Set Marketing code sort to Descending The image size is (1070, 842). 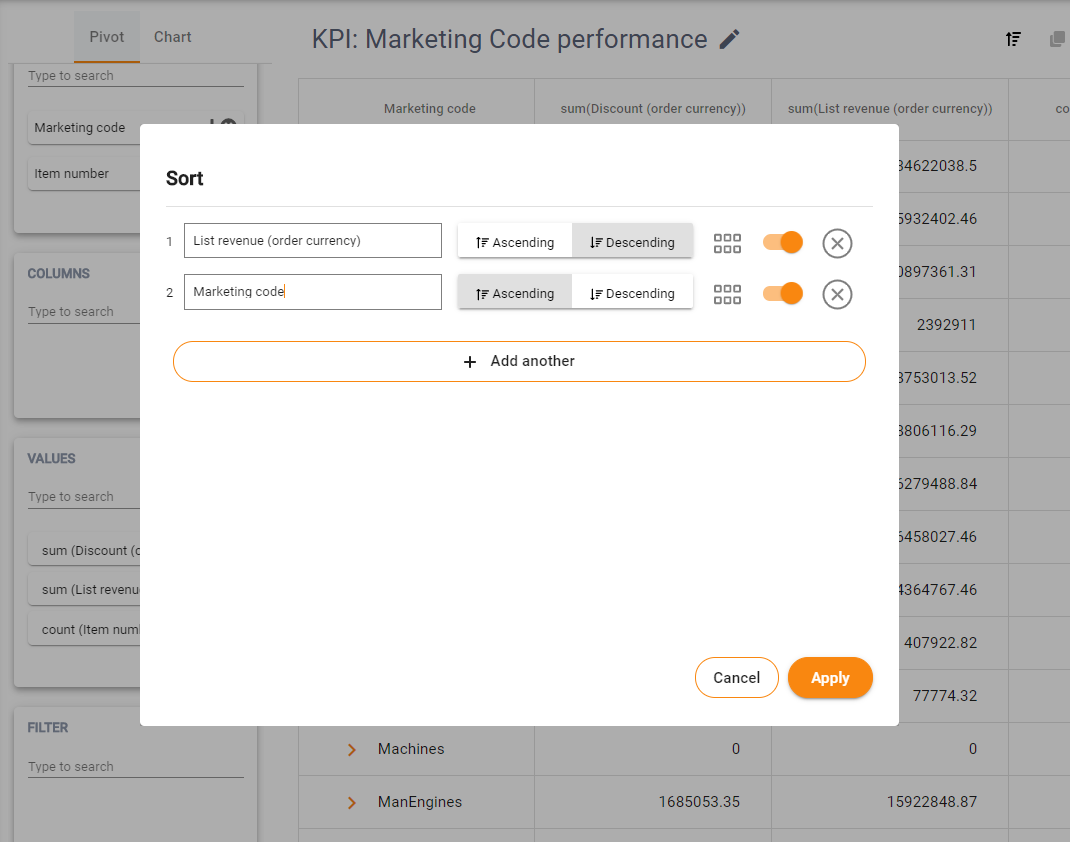pos(632,293)
